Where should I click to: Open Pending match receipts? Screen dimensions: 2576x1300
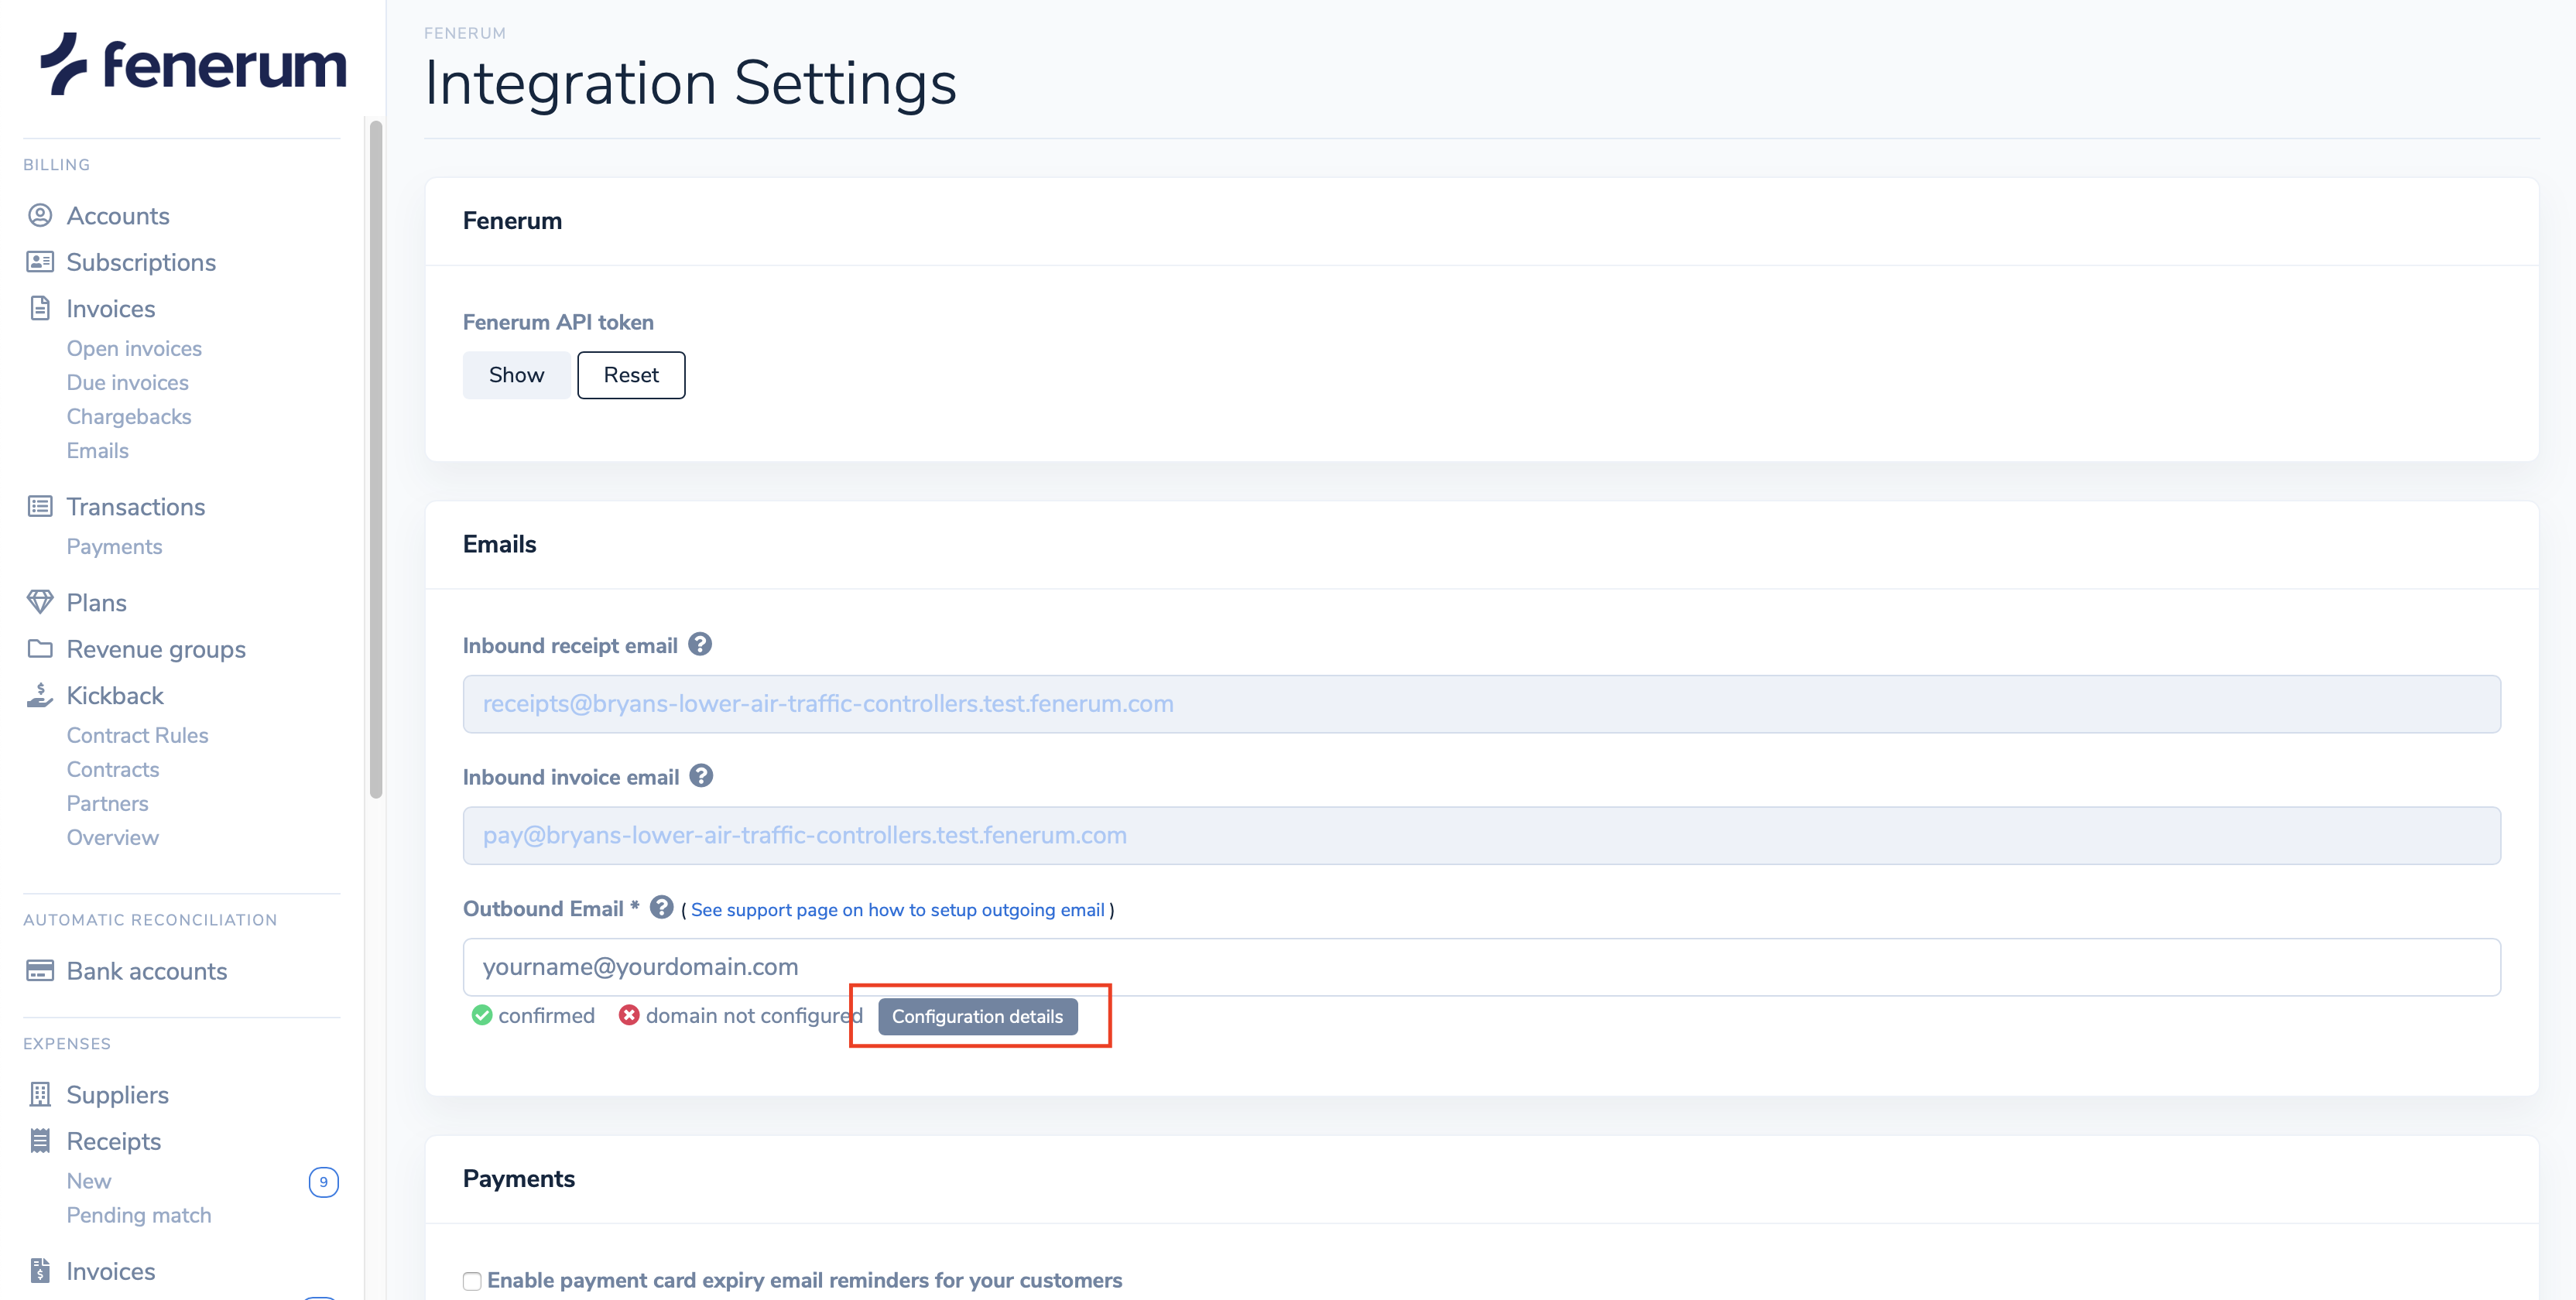coord(139,1215)
